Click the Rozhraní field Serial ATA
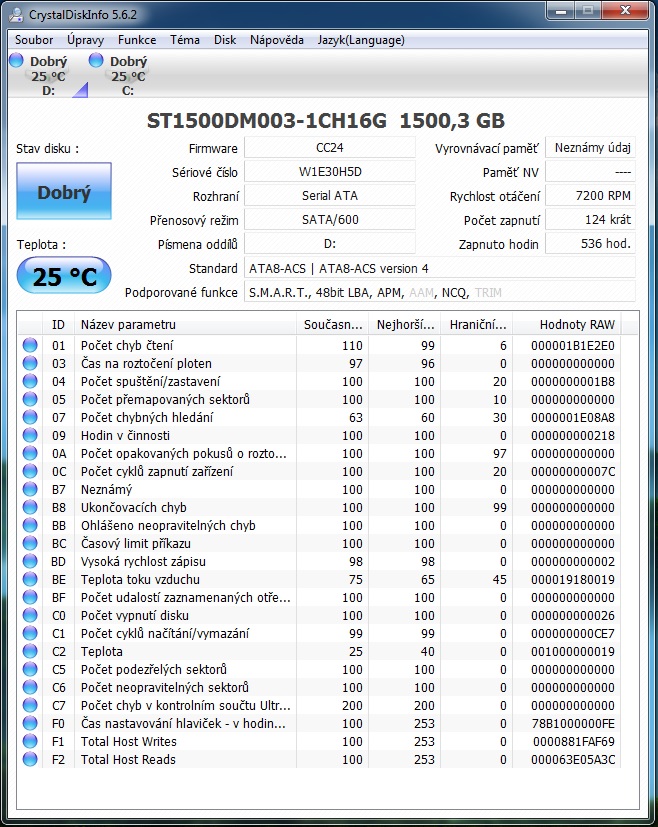The width and height of the screenshot is (658, 827). 330,196
